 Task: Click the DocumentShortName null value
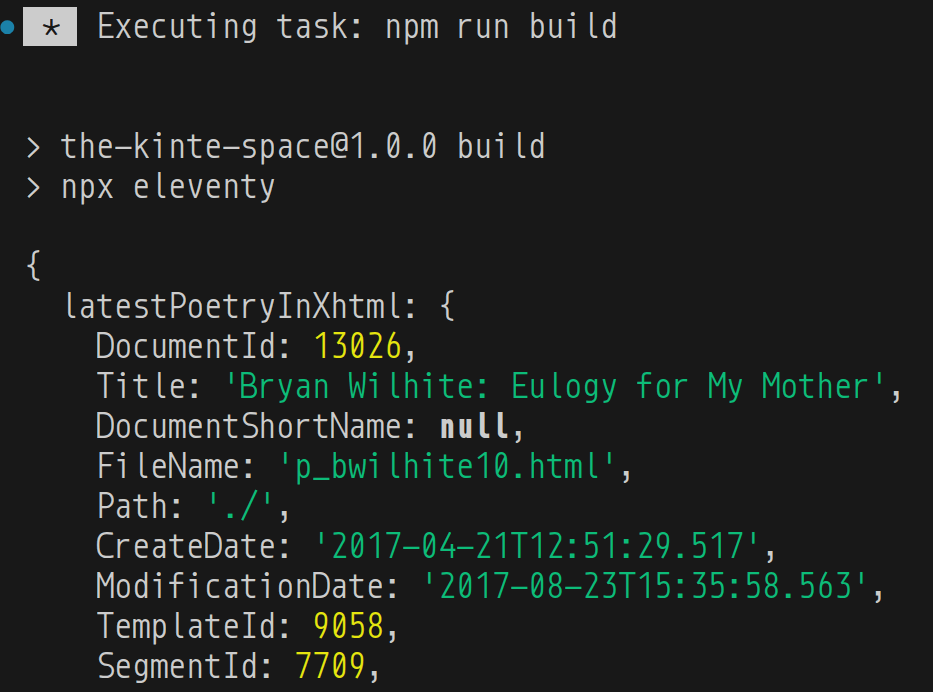coord(474,427)
